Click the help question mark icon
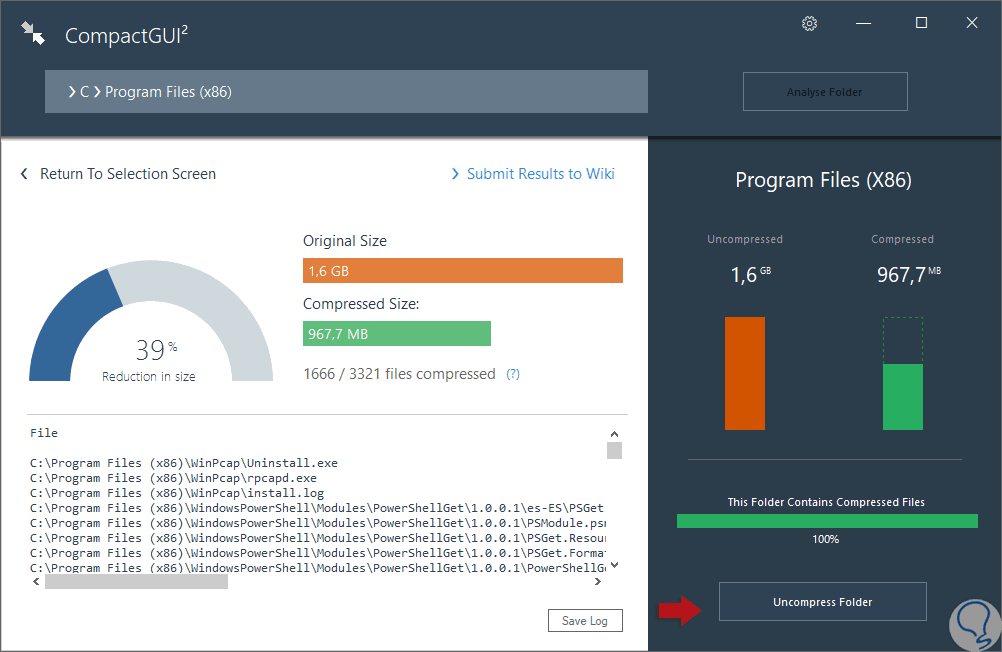This screenshot has width=1002, height=652. pyautogui.click(x=513, y=374)
